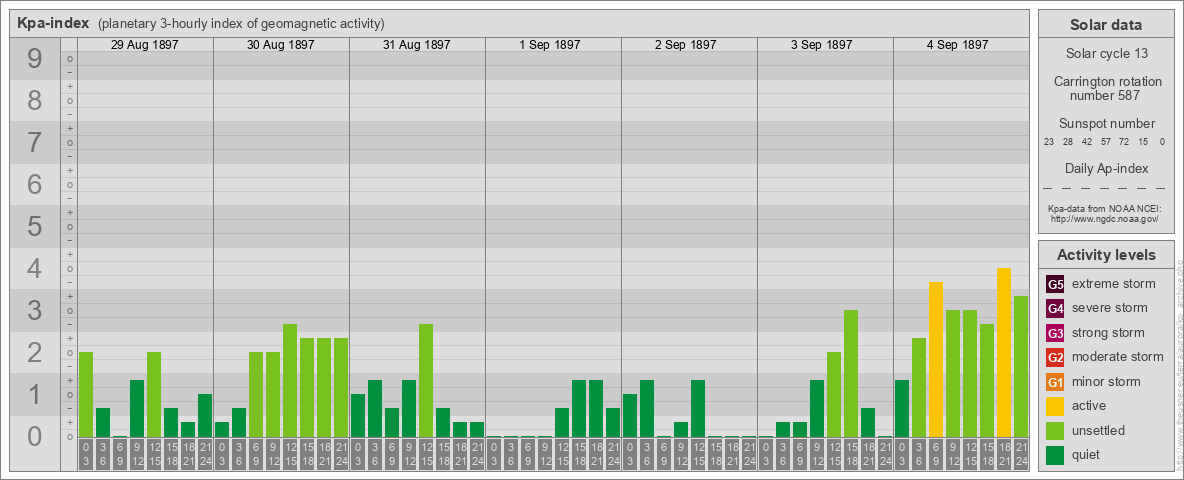
Task: Click sunspot number value 72
Action: click(1124, 142)
